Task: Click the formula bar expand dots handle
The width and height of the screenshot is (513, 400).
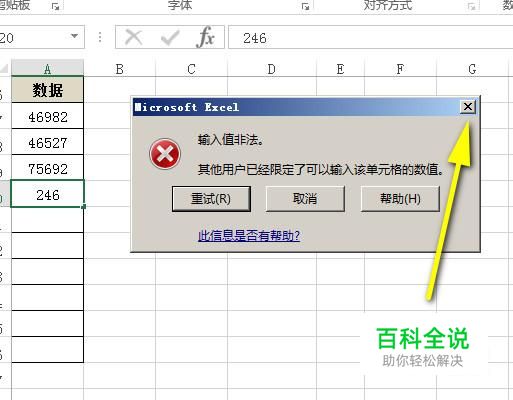Action: (100, 37)
